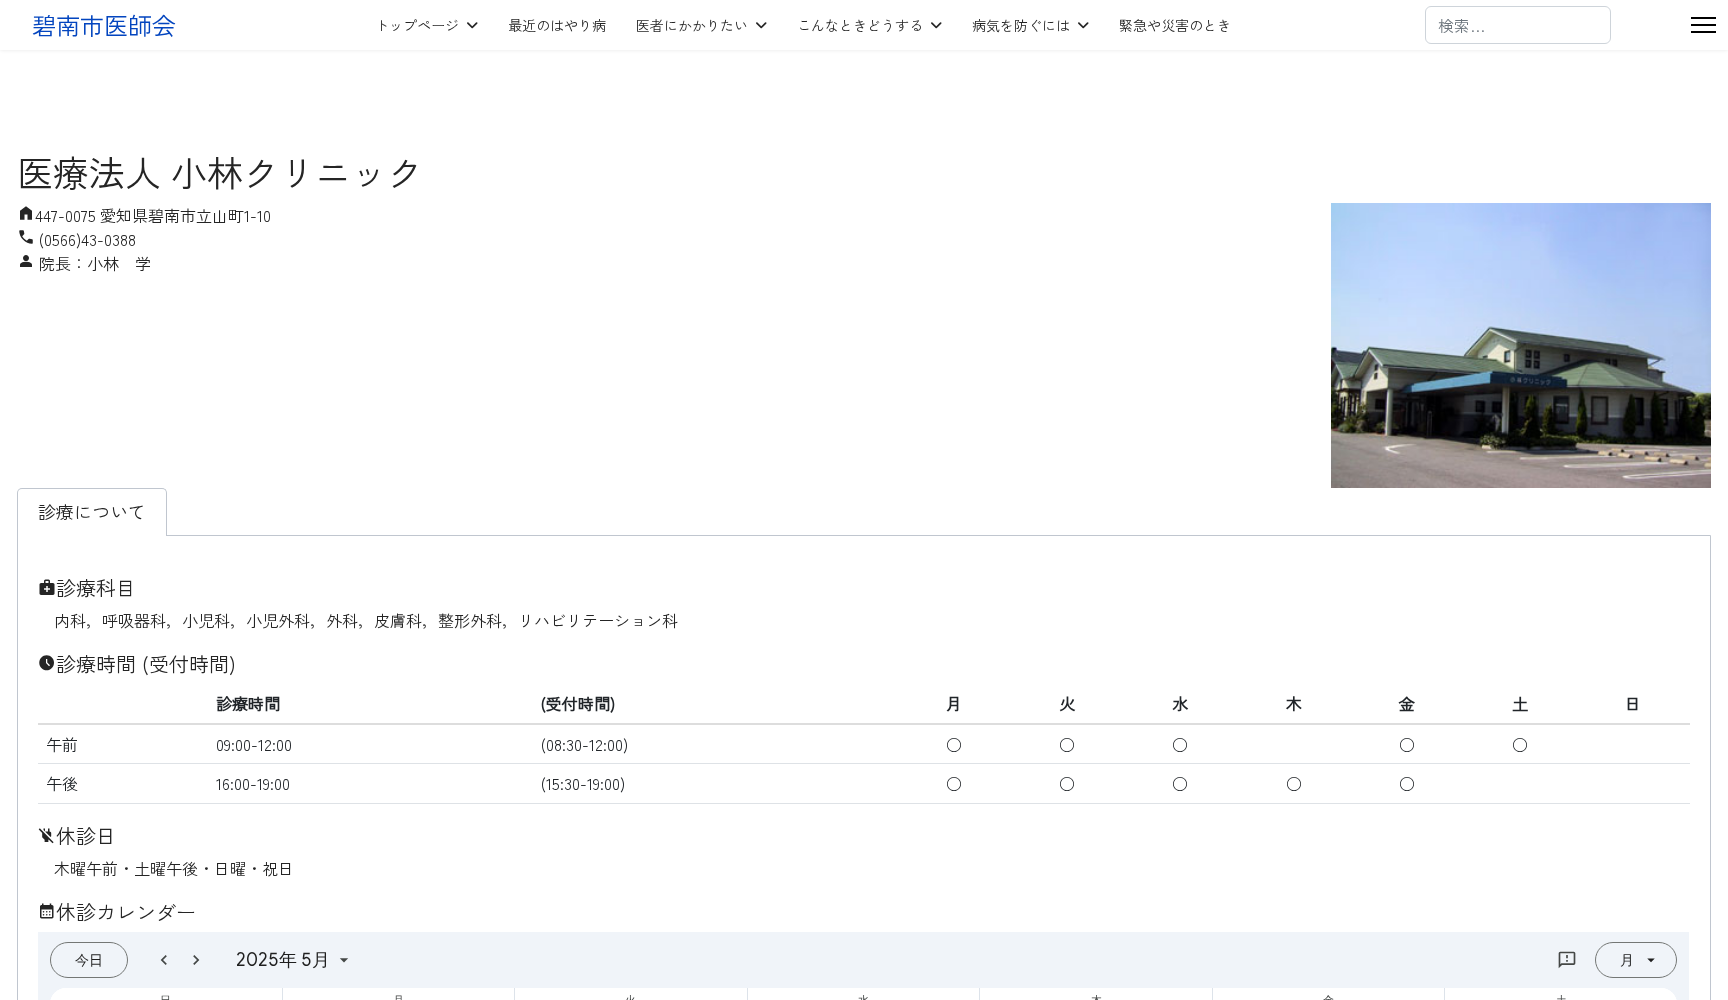1728x1000 pixels.
Task: Select the Saturday morning availability circle
Action: tap(1520, 744)
